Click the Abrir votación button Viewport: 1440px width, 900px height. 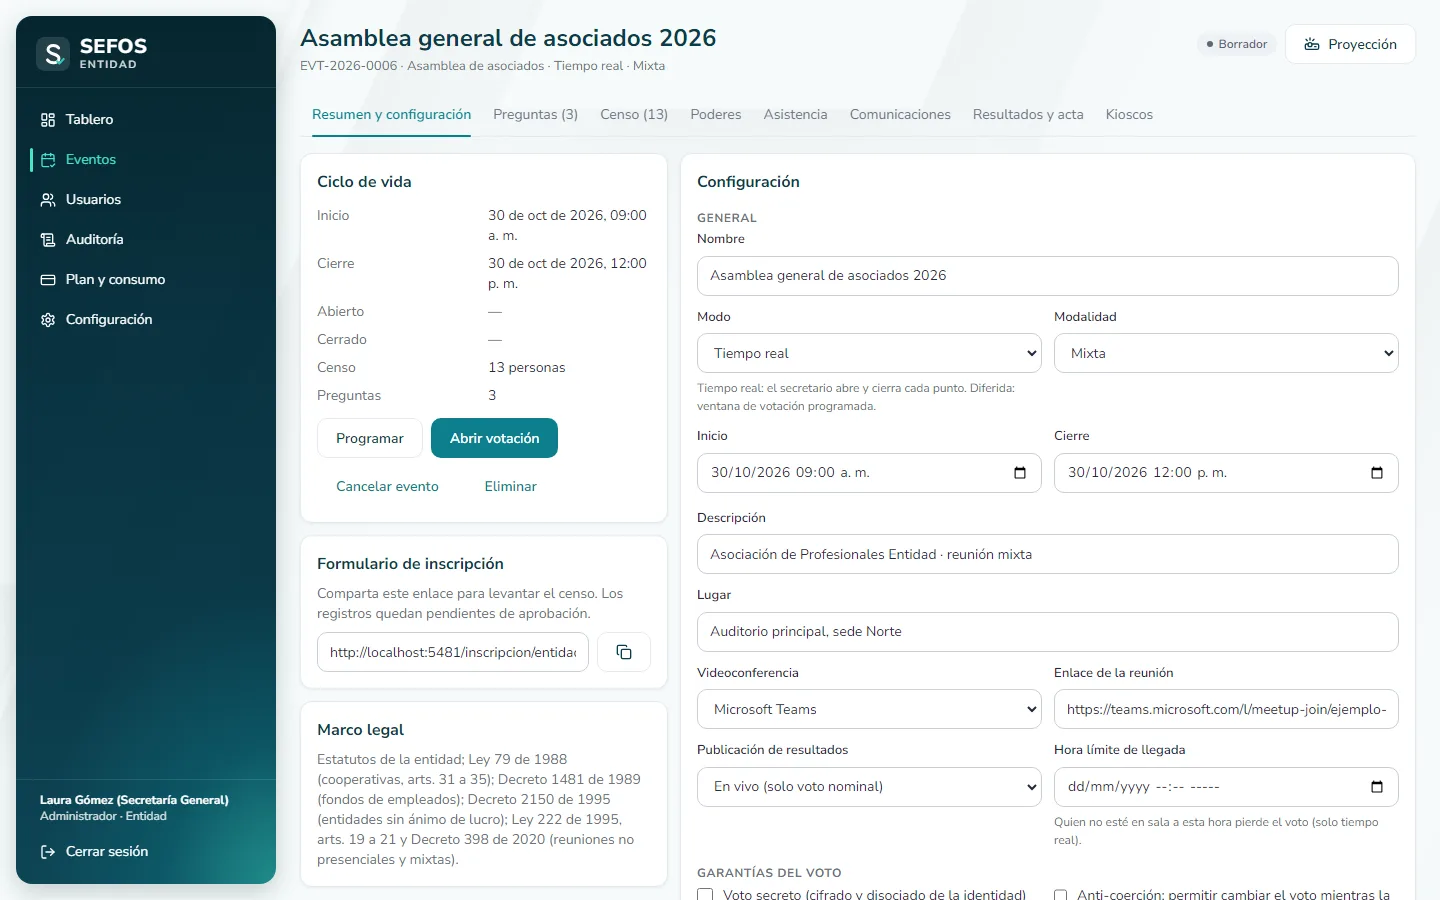(x=494, y=438)
